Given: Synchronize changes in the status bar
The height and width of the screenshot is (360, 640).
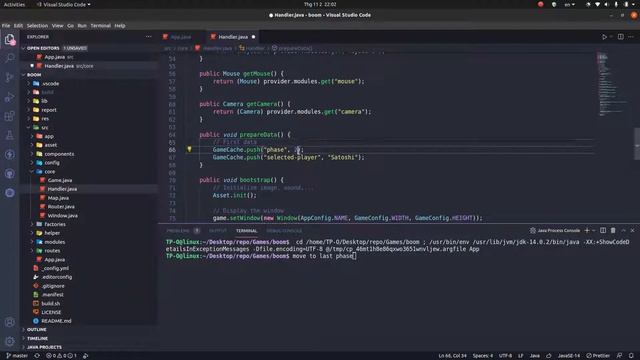Looking at the screenshot, I should click(x=37, y=356).
